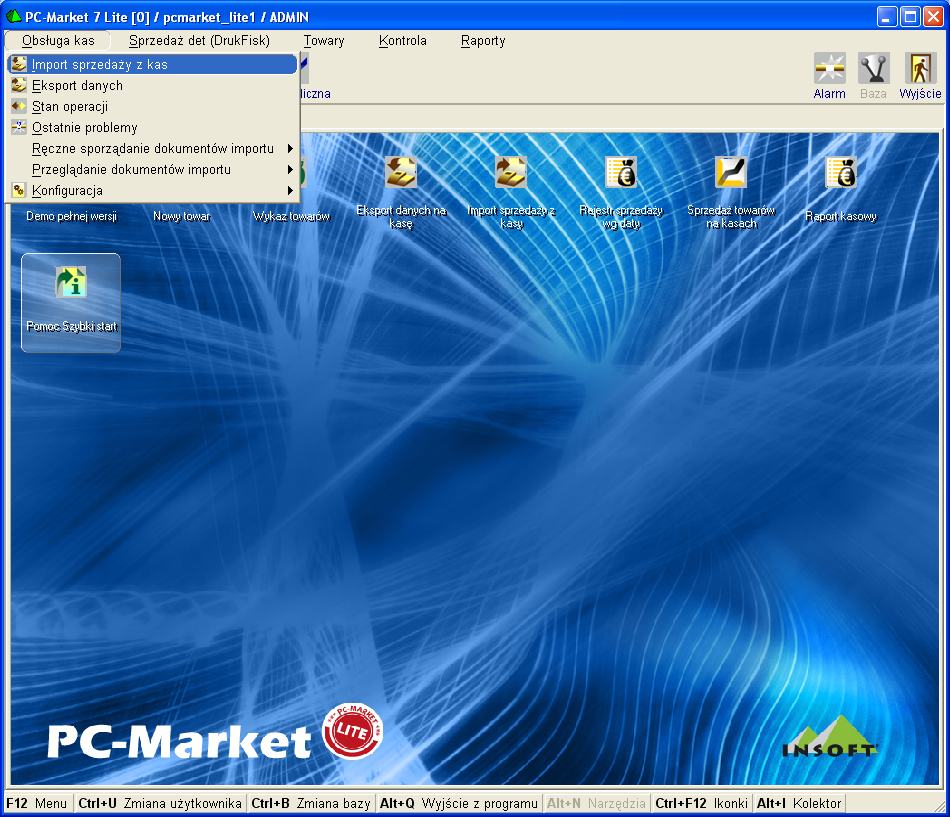
Task: Choose Eksport danych from the menu
Action: point(152,85)
